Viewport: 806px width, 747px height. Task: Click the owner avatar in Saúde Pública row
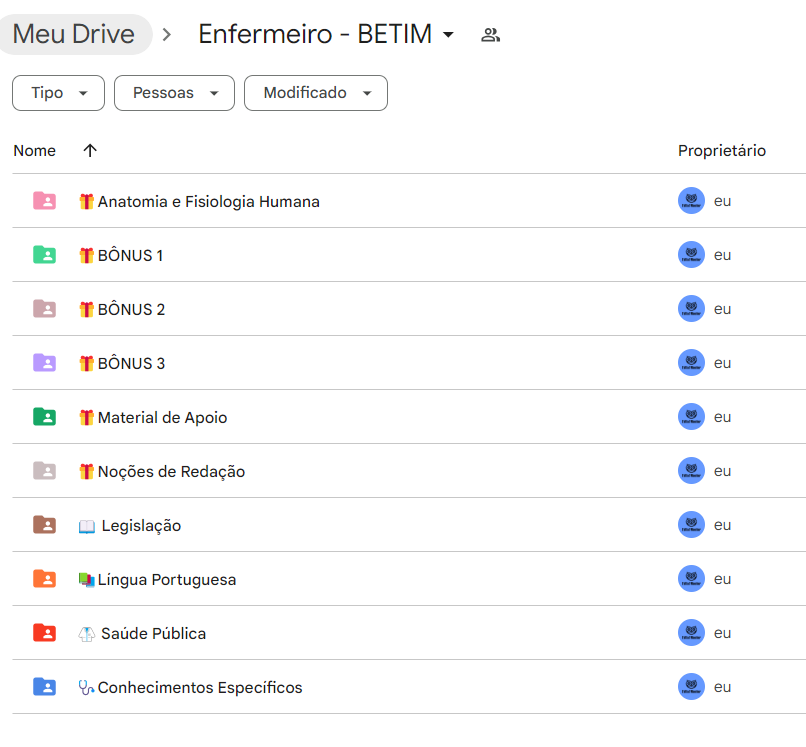[x=691, y=633]
